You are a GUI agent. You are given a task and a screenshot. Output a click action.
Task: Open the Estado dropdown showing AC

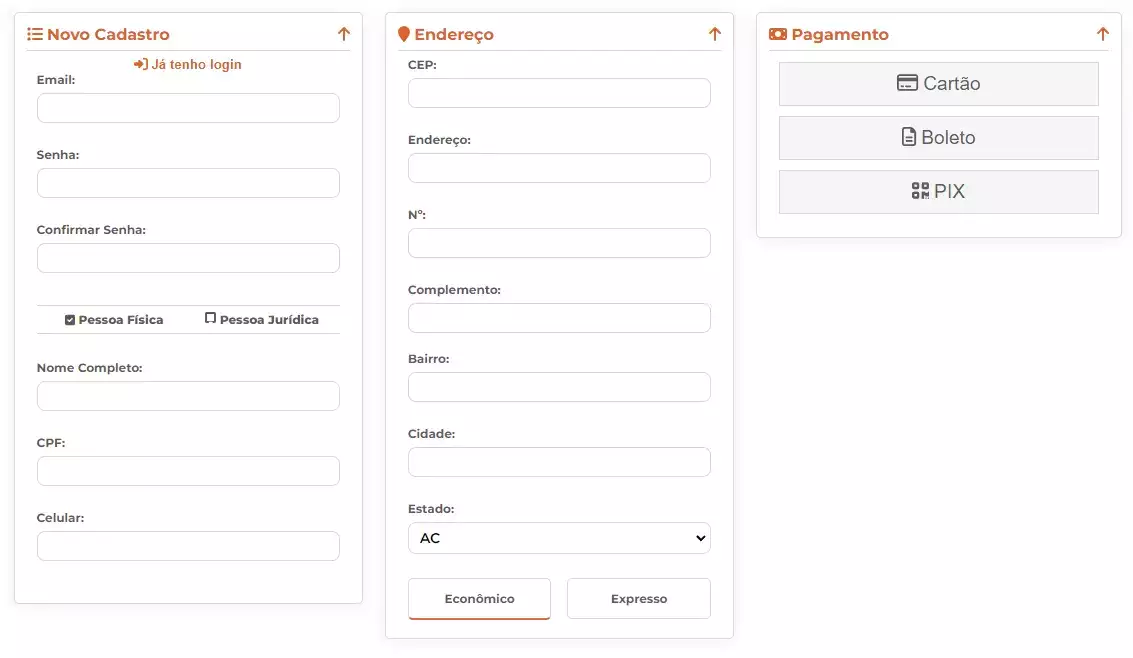(x=559, y=538)
